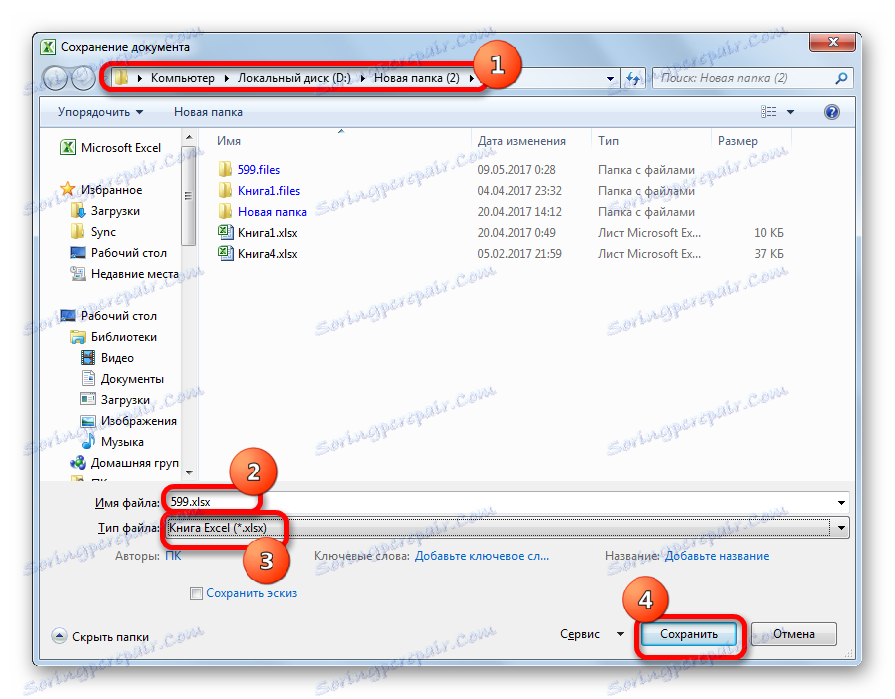Expand arrow after Новая папка (2) breadcrumb
The width and height of the screenshot is (895, 699).
[471, 78]
